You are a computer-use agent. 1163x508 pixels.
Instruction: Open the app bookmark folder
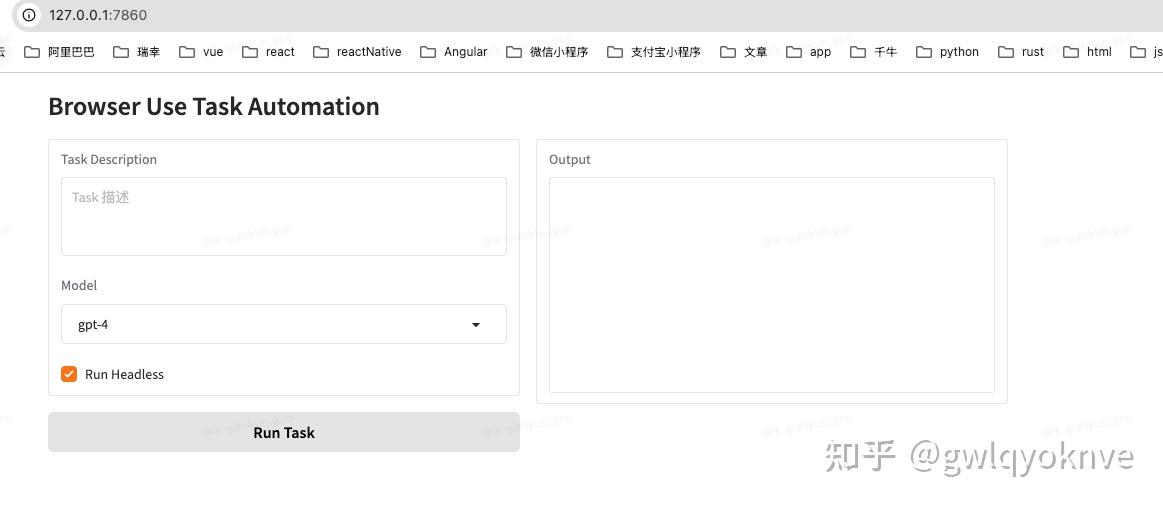point(808,52)
